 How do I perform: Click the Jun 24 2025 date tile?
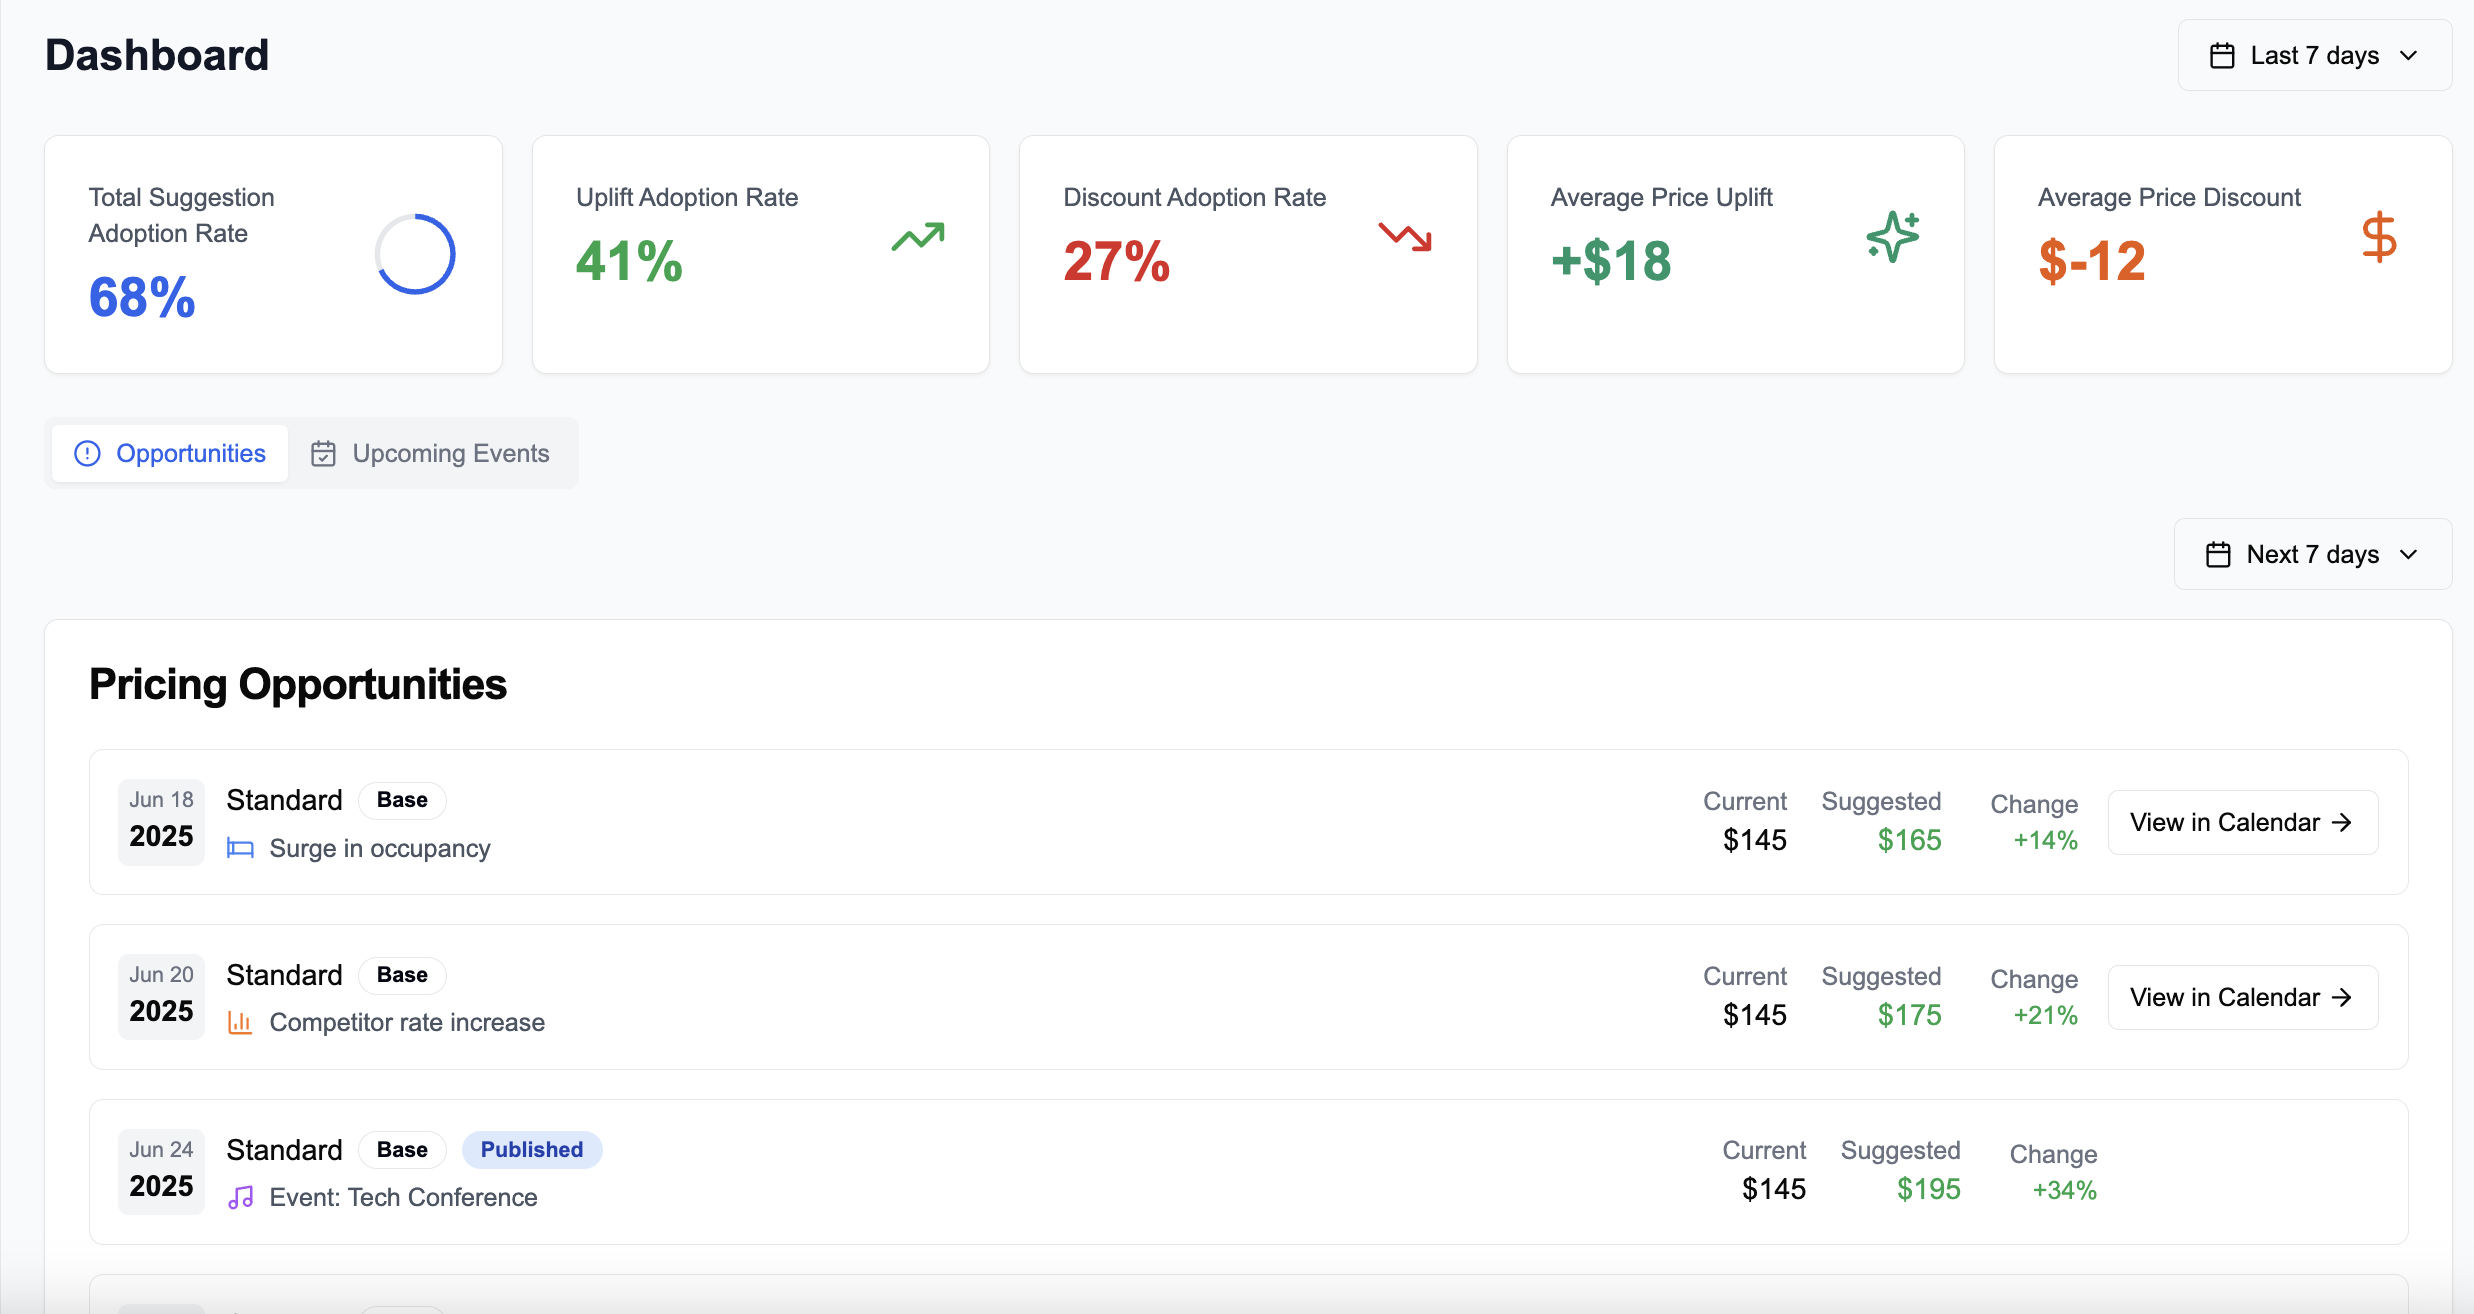[161, 1172]
